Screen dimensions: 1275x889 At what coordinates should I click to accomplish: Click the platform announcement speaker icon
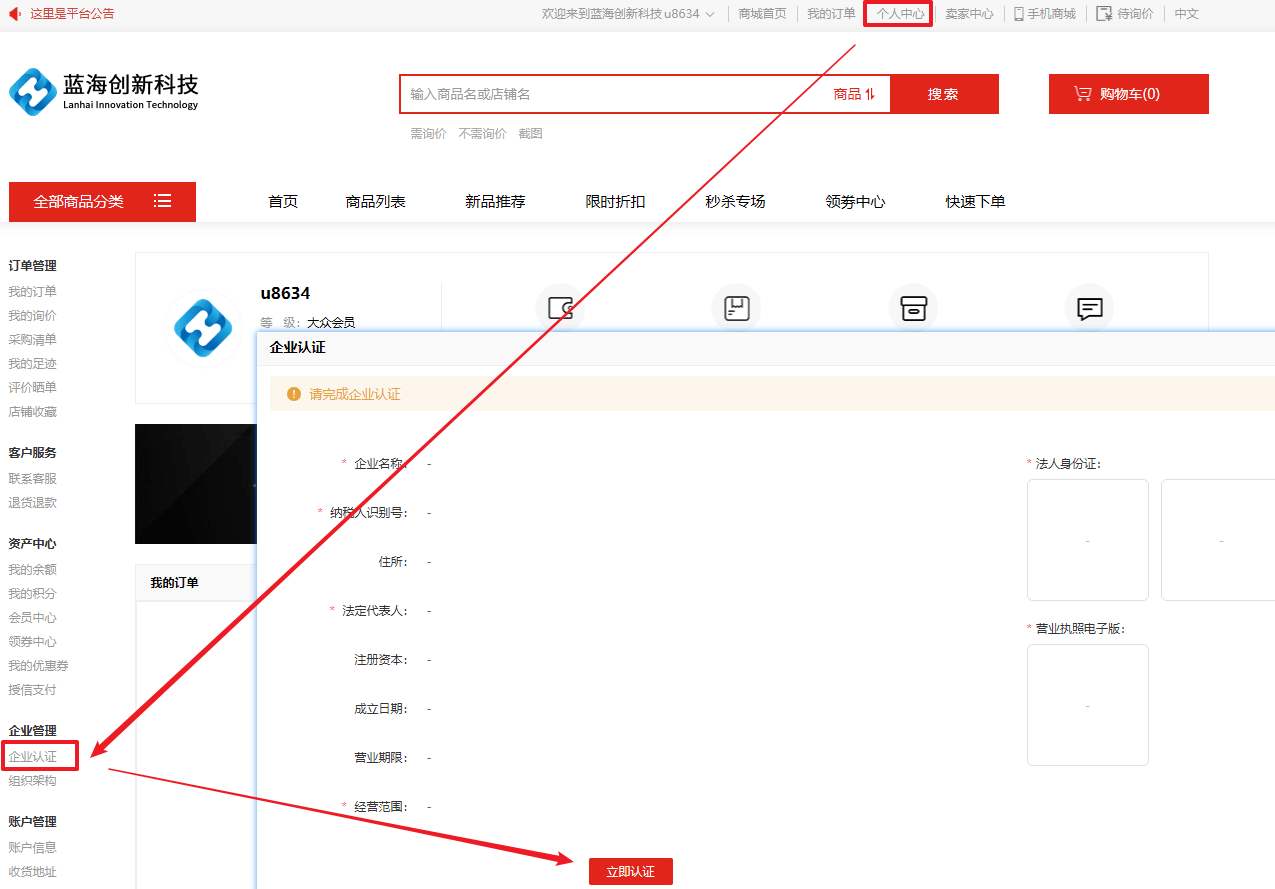(x=14, y=14)
